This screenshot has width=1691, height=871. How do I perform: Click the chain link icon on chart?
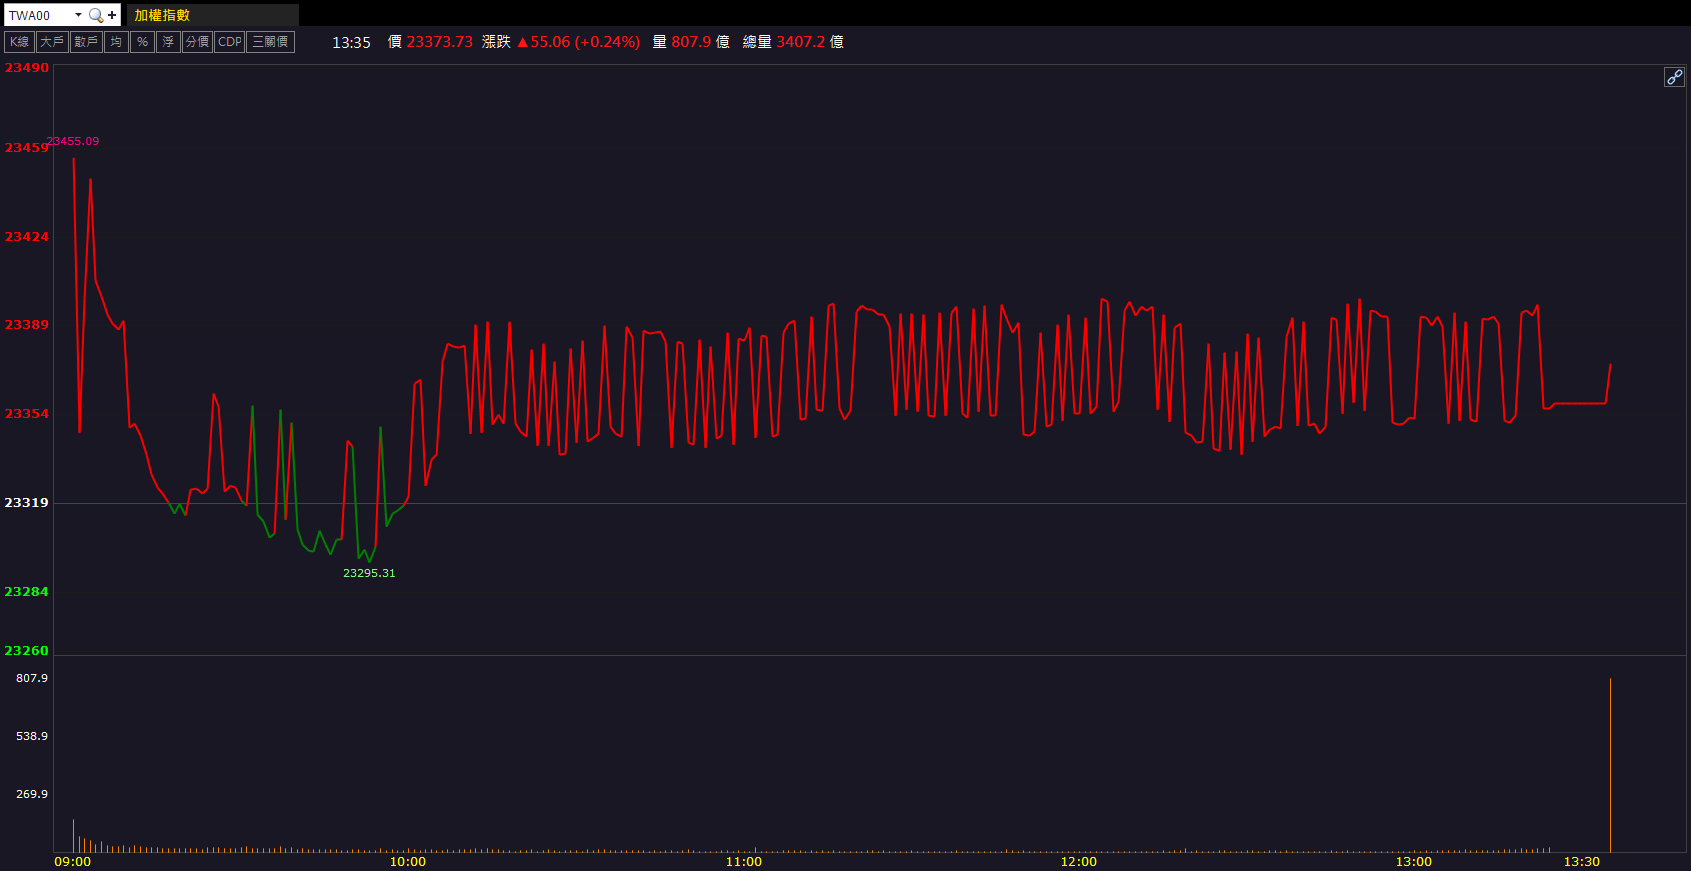tap(1673, 77)
